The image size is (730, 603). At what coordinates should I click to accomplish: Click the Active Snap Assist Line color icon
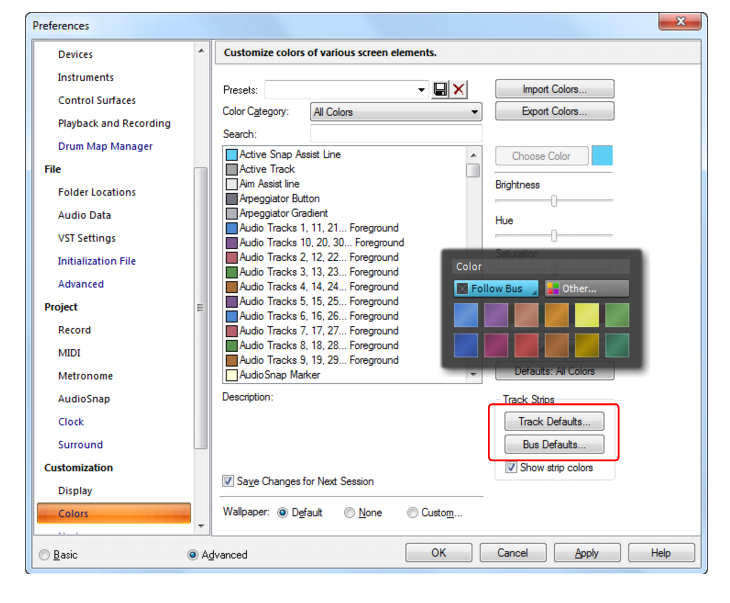[232, 155]
